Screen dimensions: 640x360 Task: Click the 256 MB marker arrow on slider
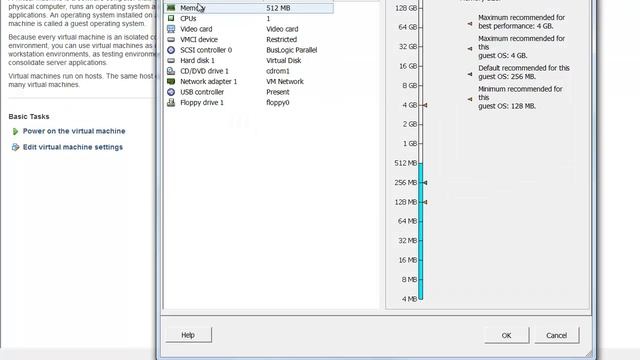point(425,182)
